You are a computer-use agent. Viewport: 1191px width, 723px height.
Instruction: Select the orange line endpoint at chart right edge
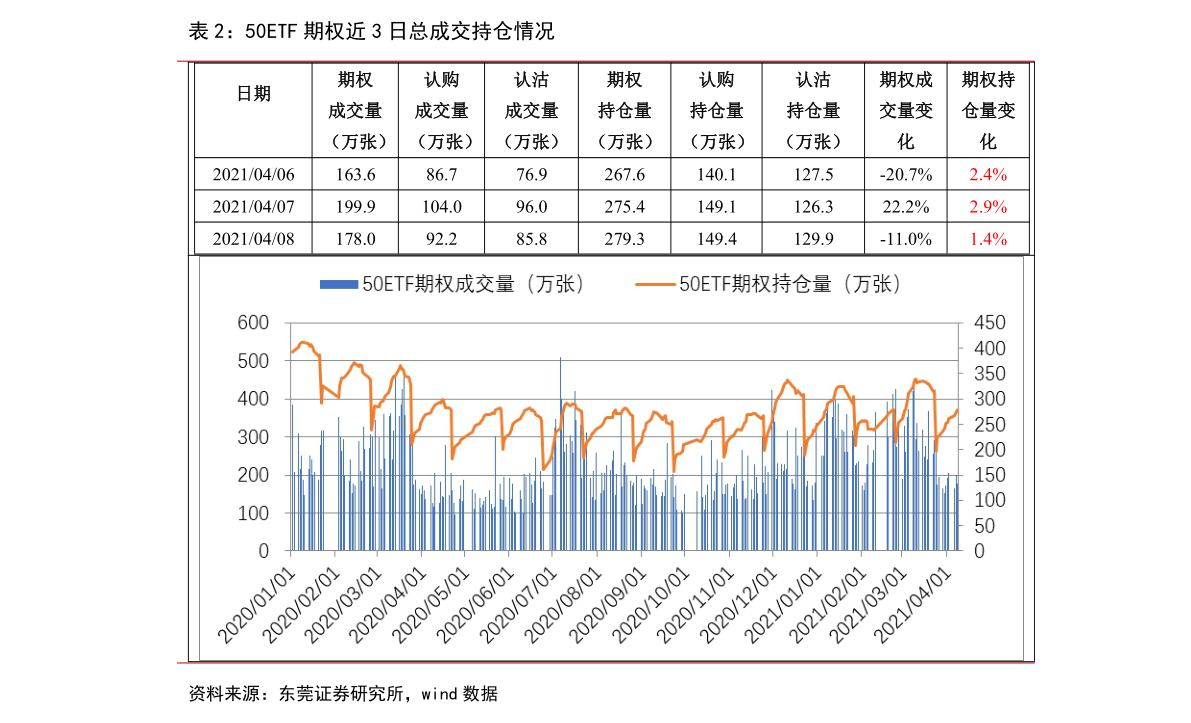957,410
